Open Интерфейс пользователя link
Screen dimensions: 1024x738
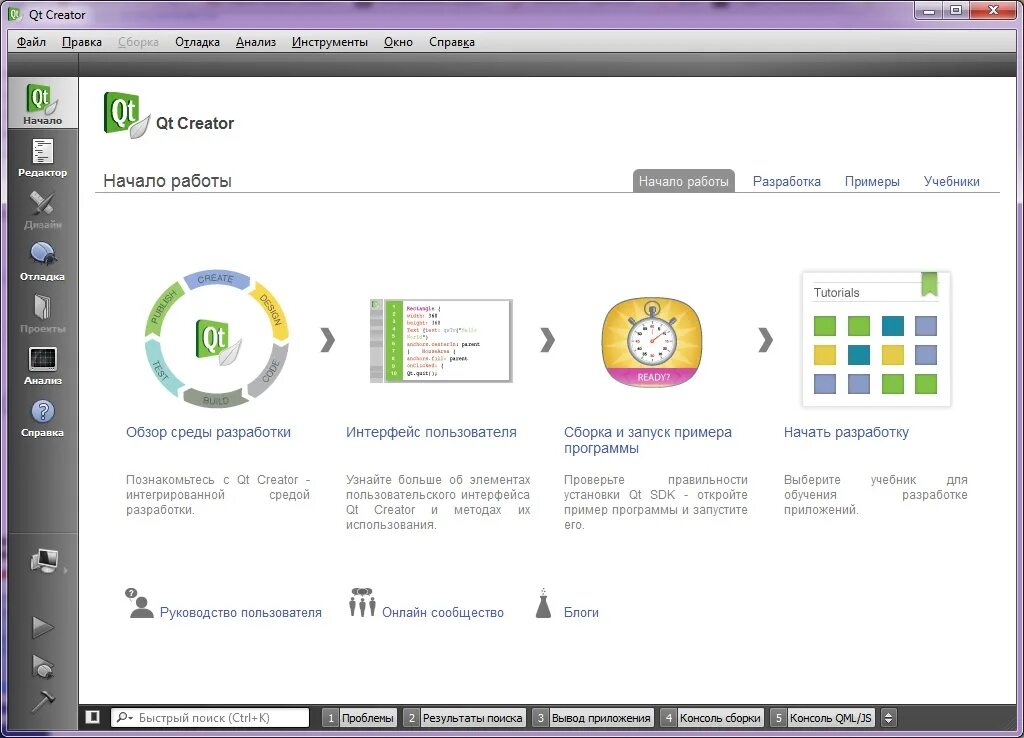[x=431, y=432]
